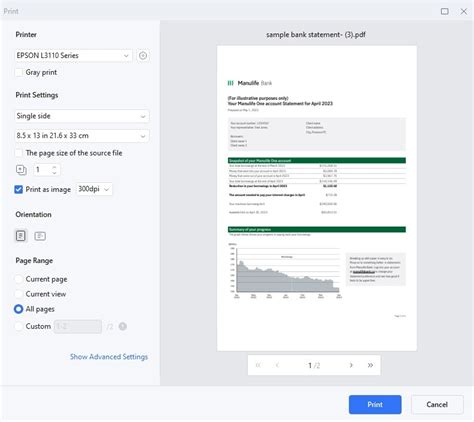This screenshot has width=474, height=422.
Task: Increase number of copies stepper
Action: [54, 167]
